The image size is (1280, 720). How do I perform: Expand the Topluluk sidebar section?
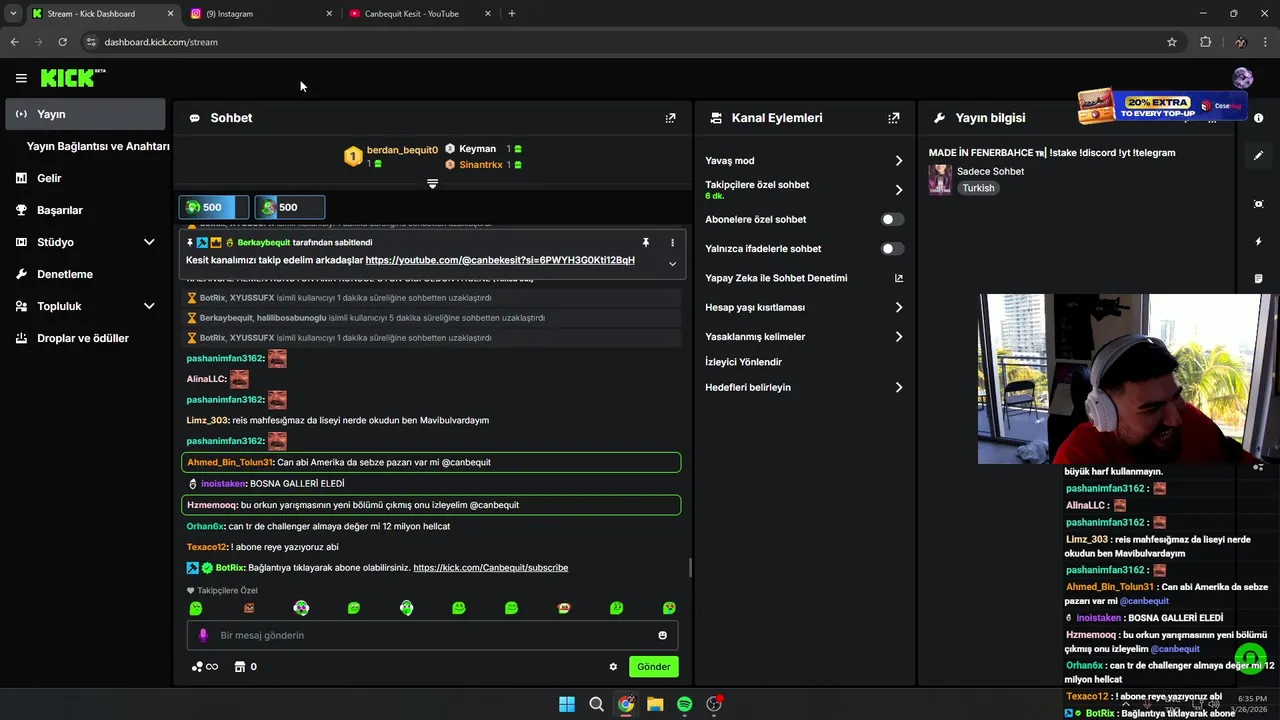coord(149,306)
